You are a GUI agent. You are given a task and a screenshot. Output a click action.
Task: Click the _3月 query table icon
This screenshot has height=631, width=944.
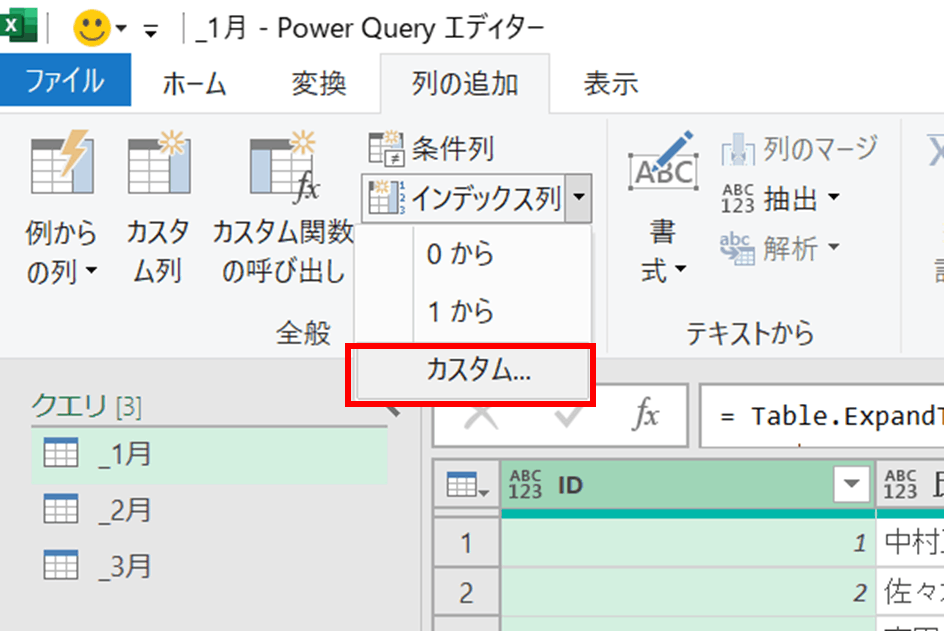61,565
